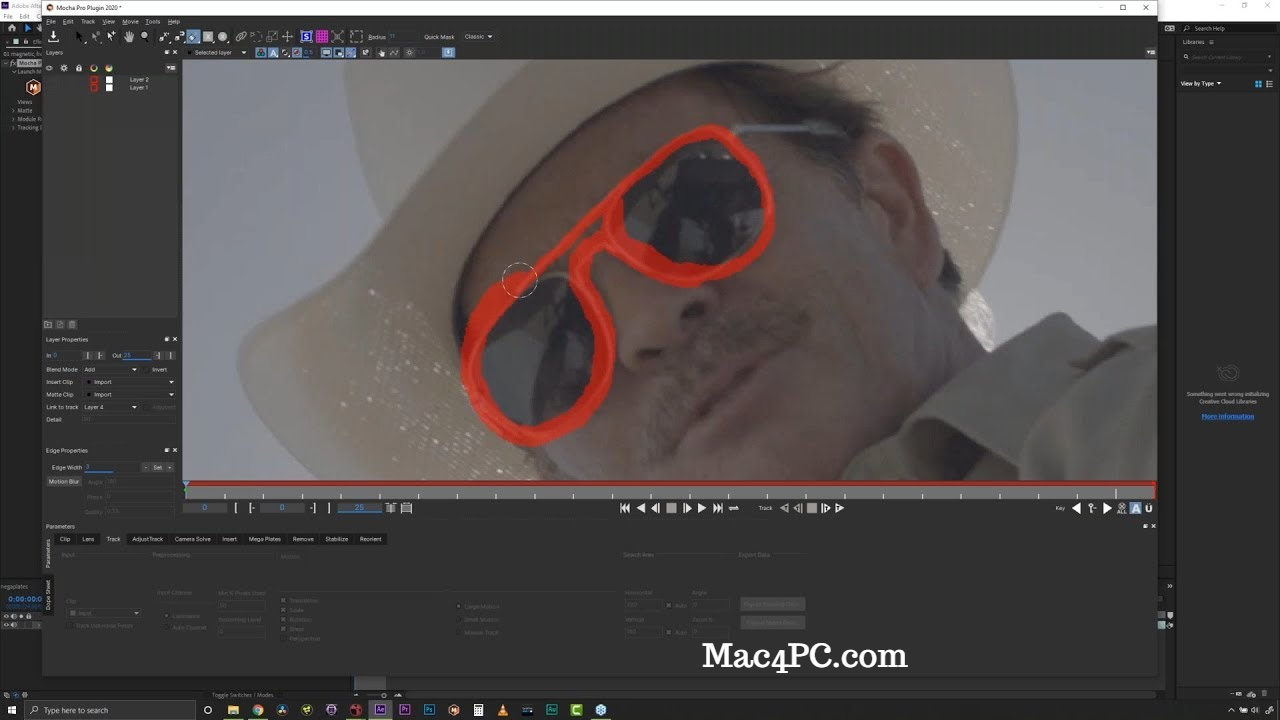Click the More information link in Libraries
1280x720 pixels.
(x=1227, y=416)
